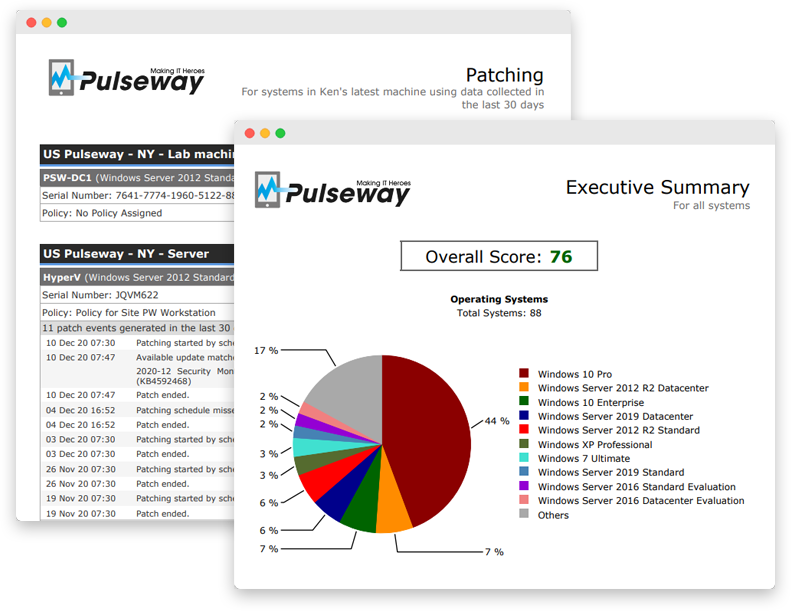The image size is (791, 611).
Task: Click 'US Pulseway - NY - Lab' group header
Action: point(137,154)
